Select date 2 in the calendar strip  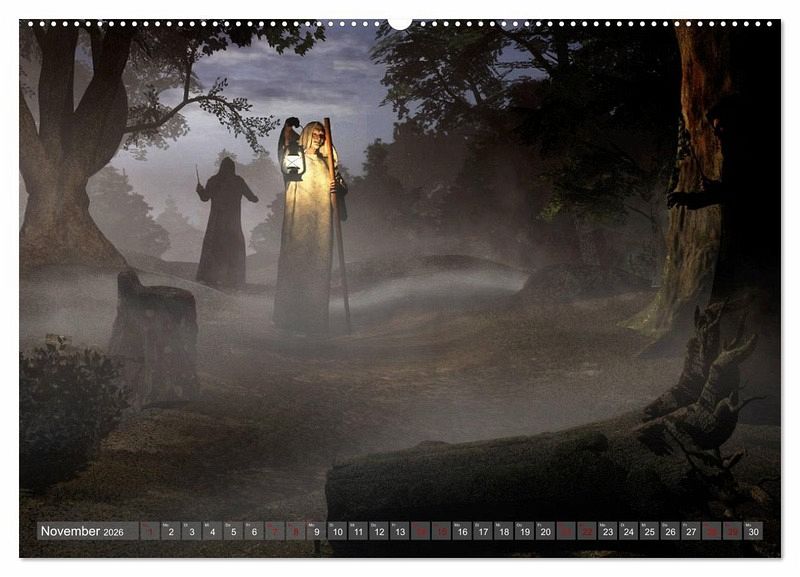[x=170, y=531]
